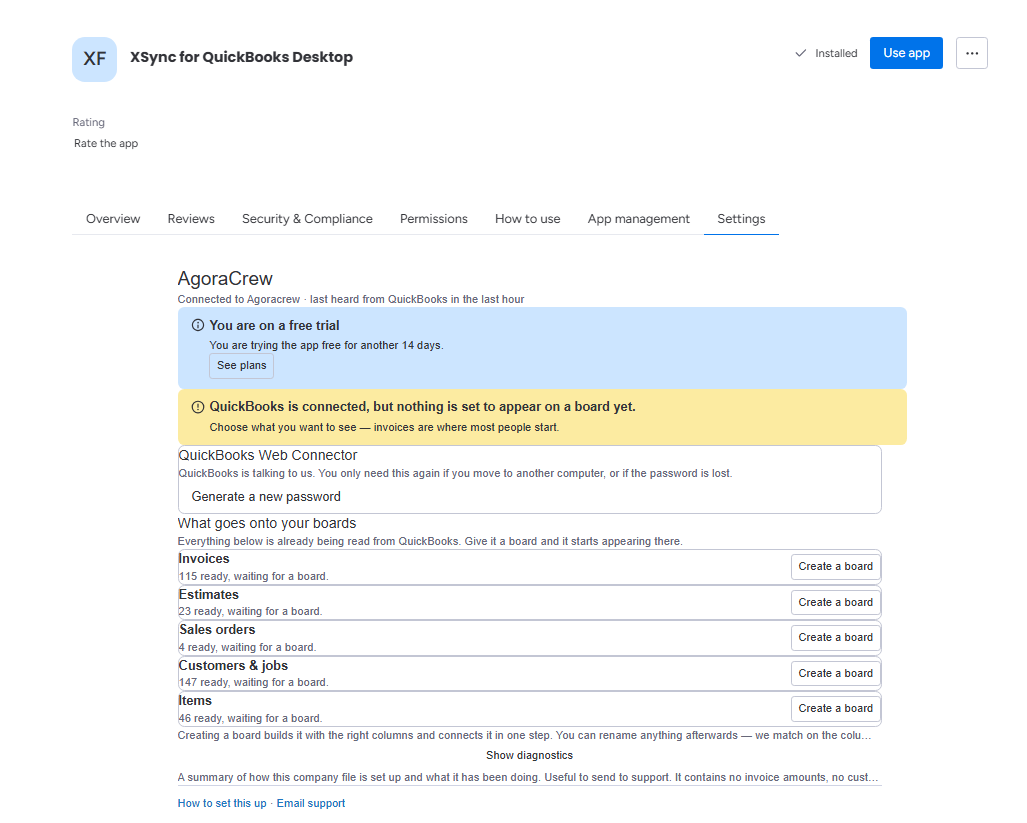1027x823 pixels.
Task: Create a board for Invoices
Action: pos(835,566)
